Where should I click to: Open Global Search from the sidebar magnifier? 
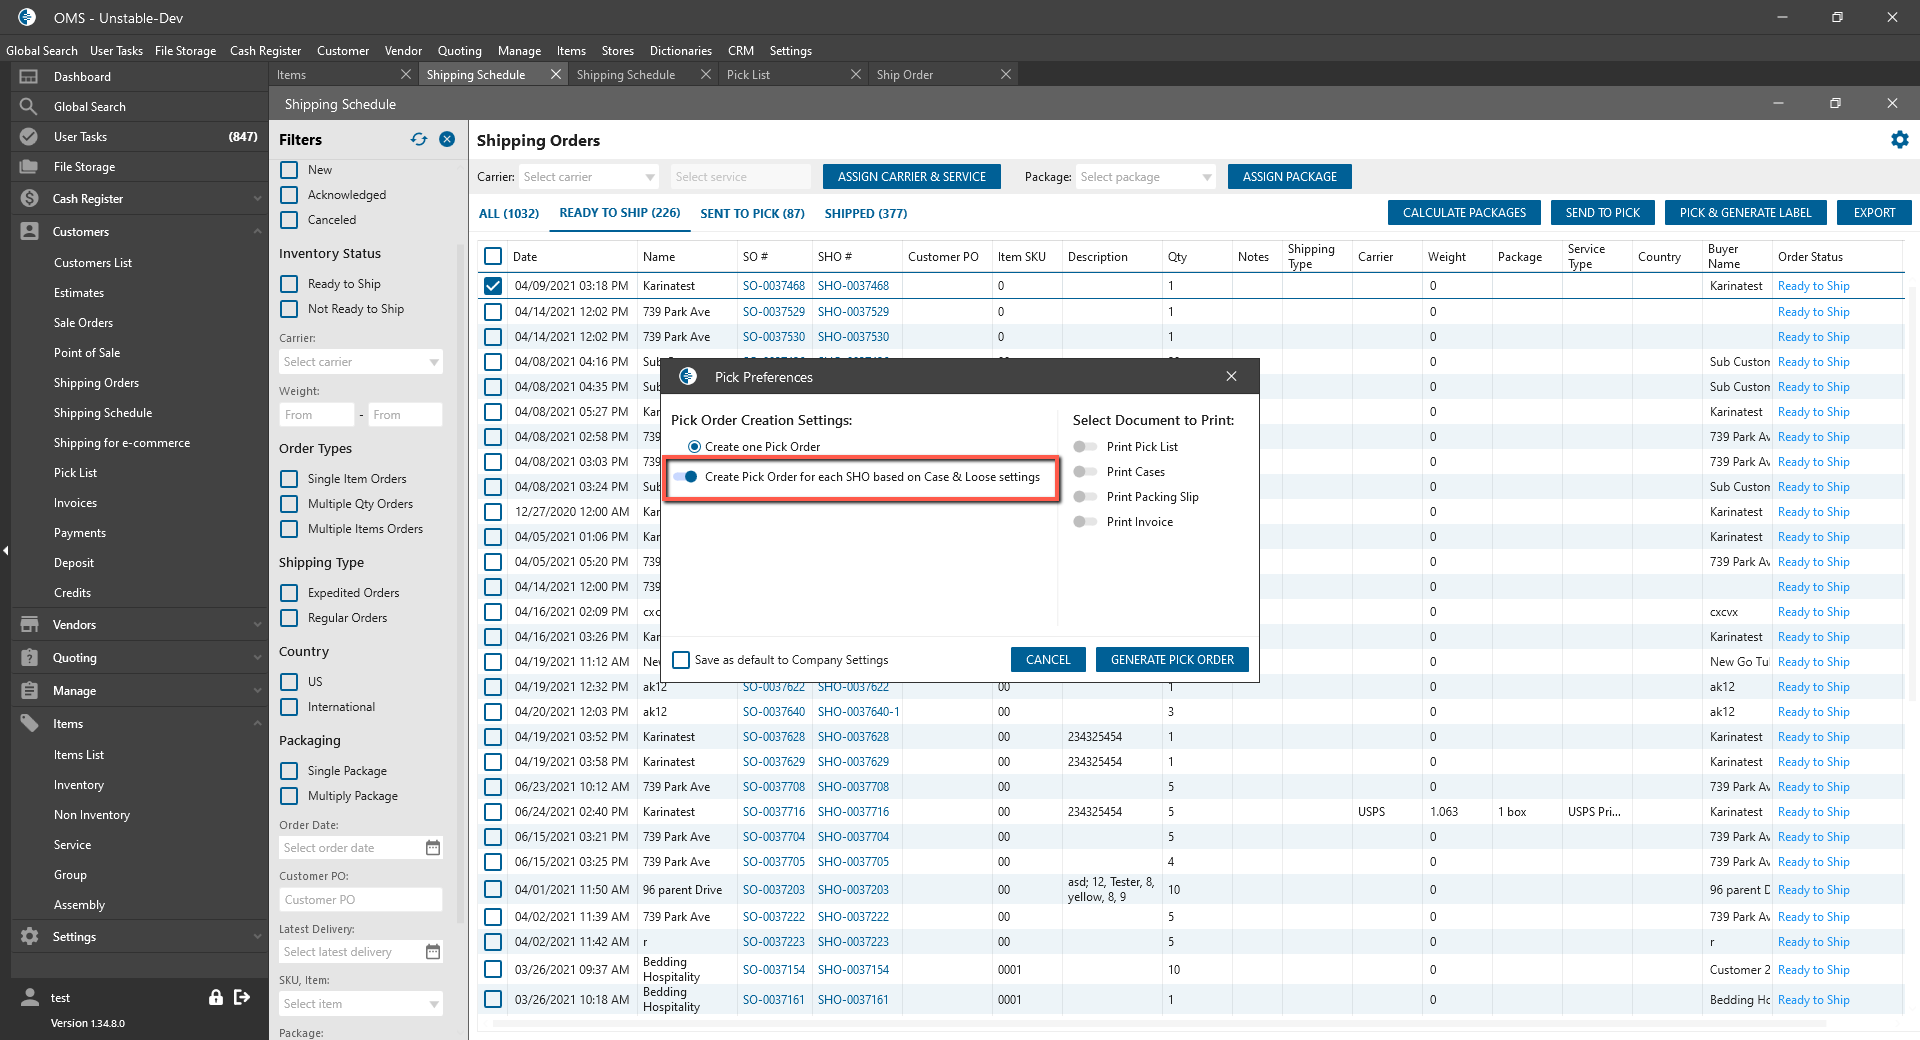pos(29,106)
